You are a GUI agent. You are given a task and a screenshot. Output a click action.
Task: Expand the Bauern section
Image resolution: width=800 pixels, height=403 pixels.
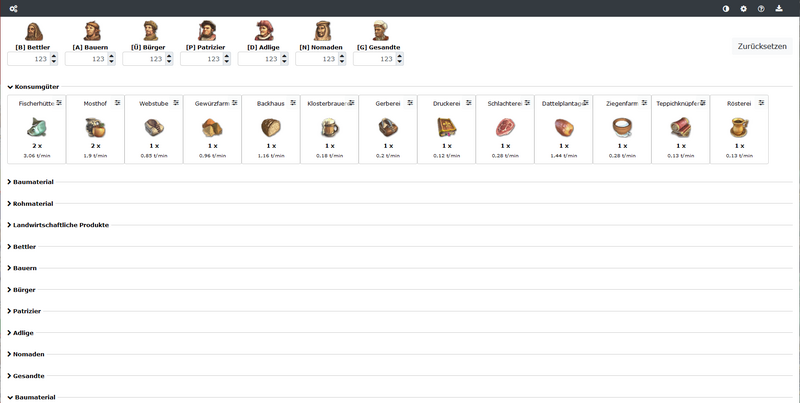[22, 268]
